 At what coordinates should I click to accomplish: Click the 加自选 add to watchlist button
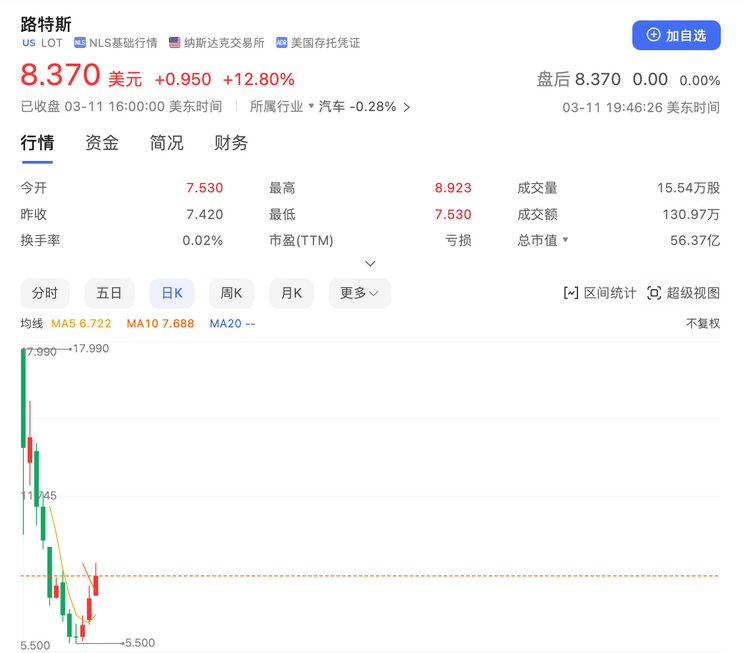[x=676, y=35]
